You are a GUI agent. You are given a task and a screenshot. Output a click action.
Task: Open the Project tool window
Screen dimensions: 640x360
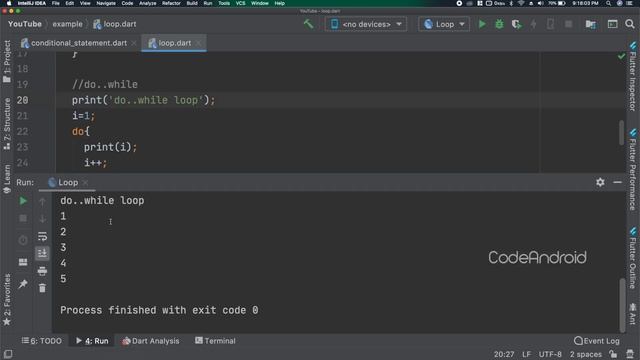[7, 61]
